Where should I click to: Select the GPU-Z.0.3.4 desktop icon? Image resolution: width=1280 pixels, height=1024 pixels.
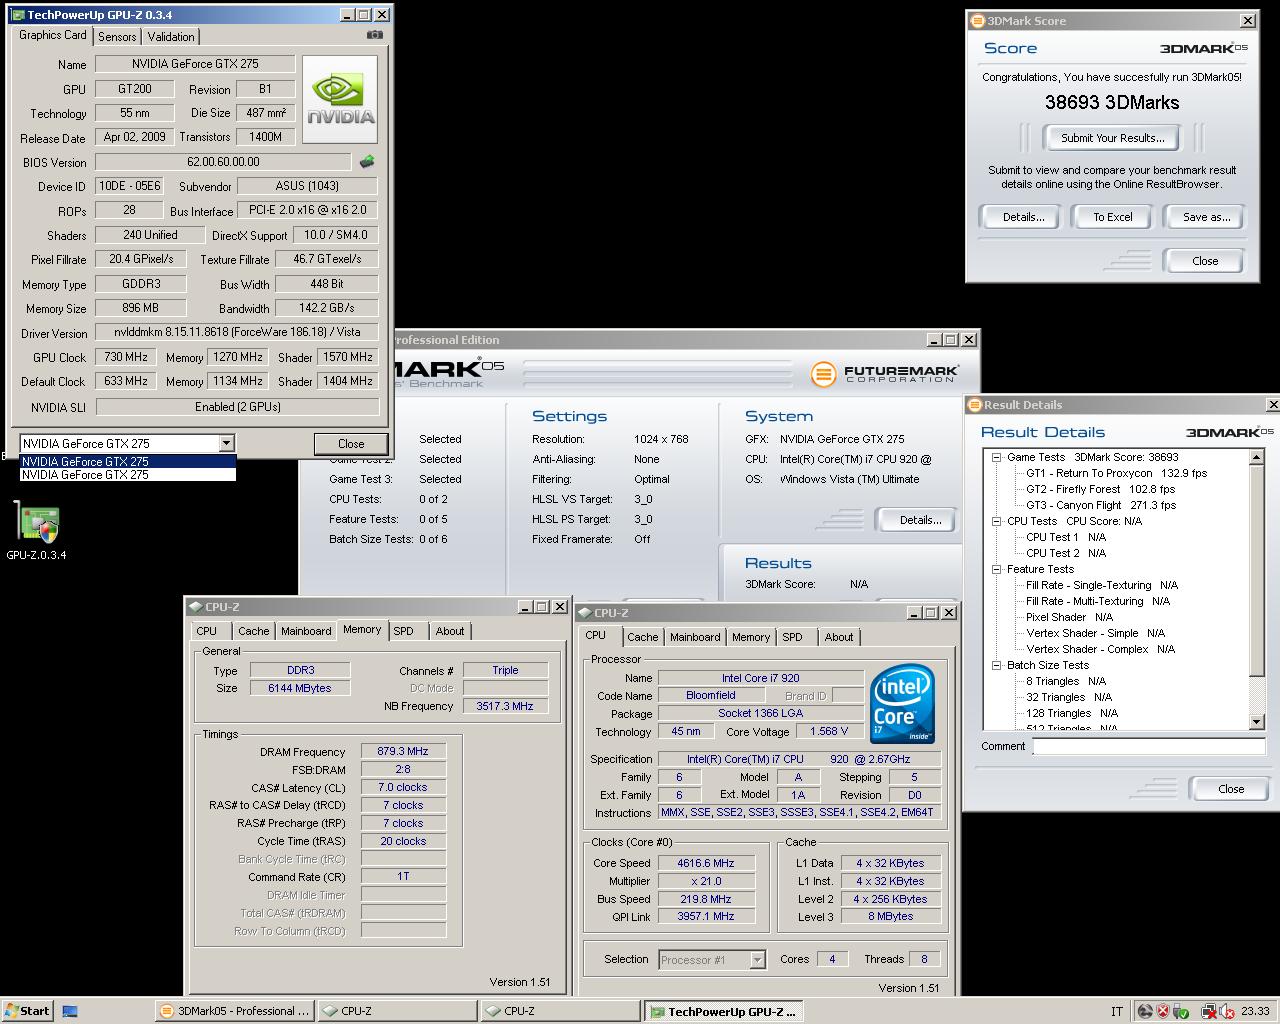[x=37, y=532]
